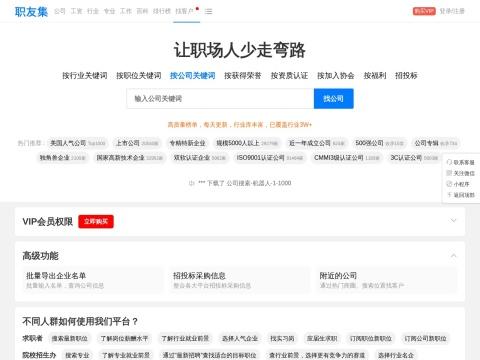The width and height of the screenshot is (480, 360).
Task: Switch to 按资质认证 search tab
Action: [289, 76]
